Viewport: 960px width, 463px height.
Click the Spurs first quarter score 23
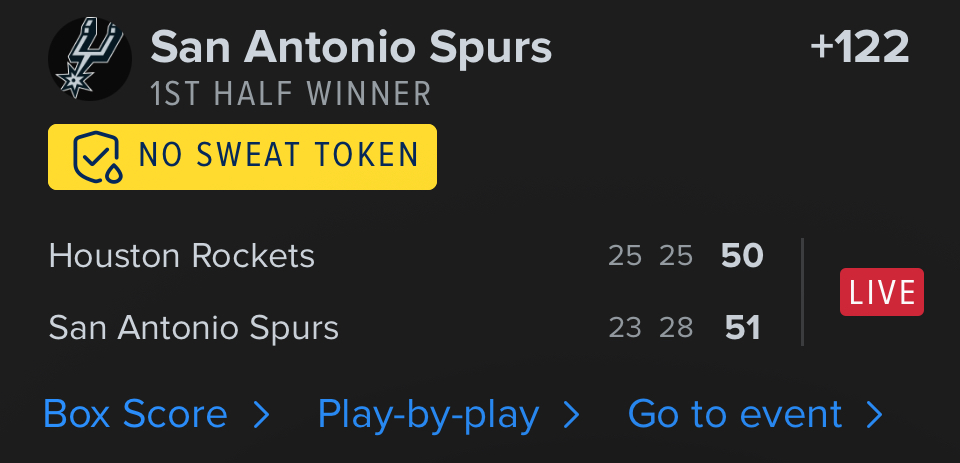tap(625, 327)
